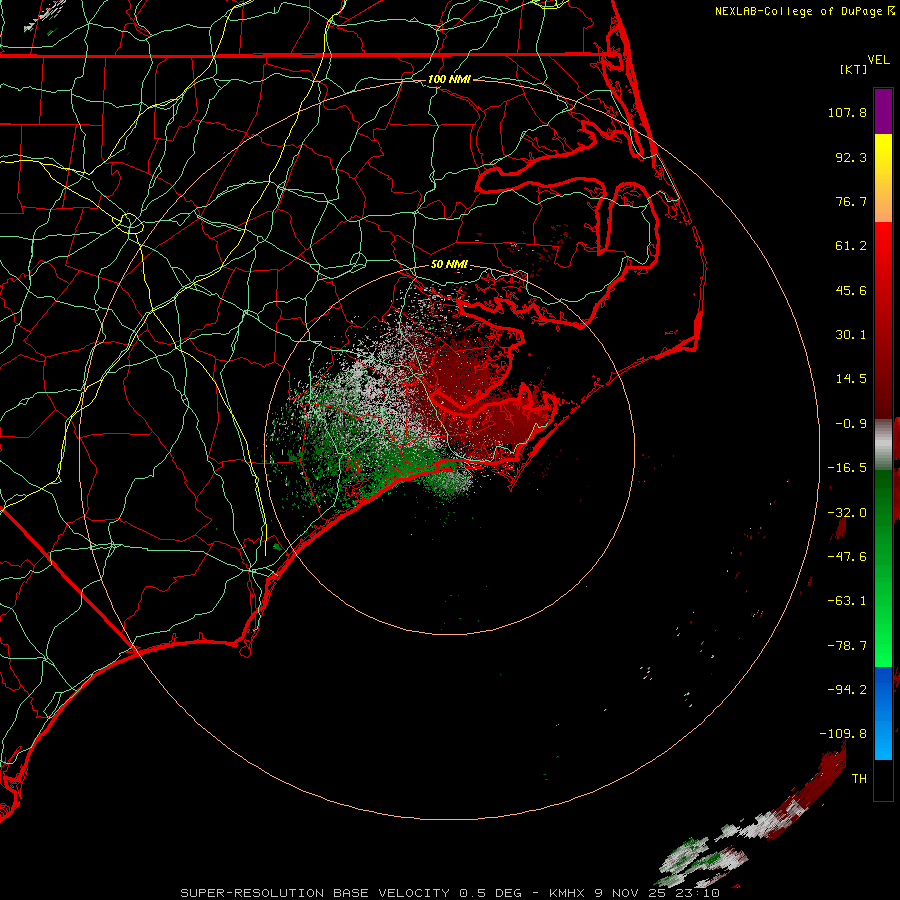The height and width of the screenshot is (900, 900).
Task: Click the -63.1 velocity scale value
Action: (847, 601)
